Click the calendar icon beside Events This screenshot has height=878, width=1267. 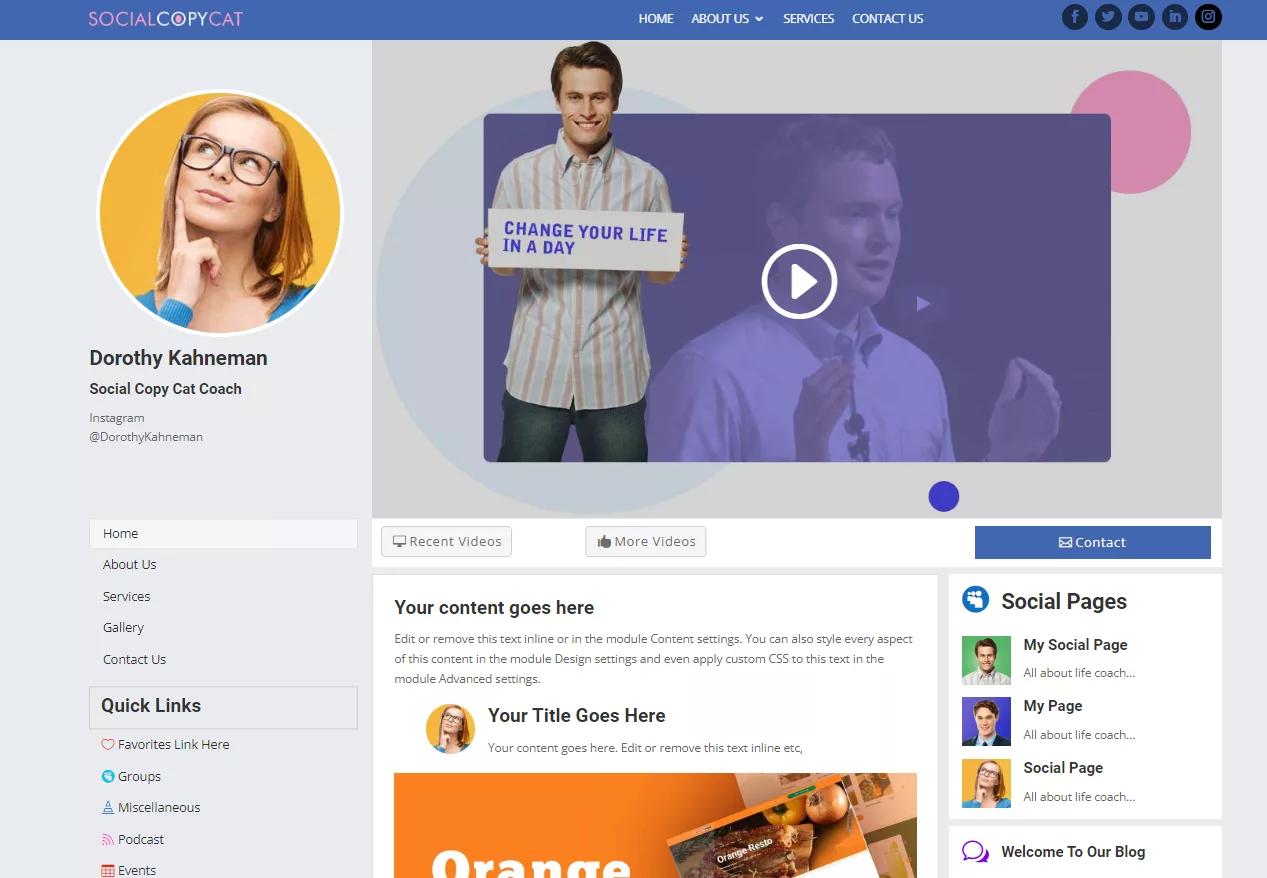[x=108, y=870]
